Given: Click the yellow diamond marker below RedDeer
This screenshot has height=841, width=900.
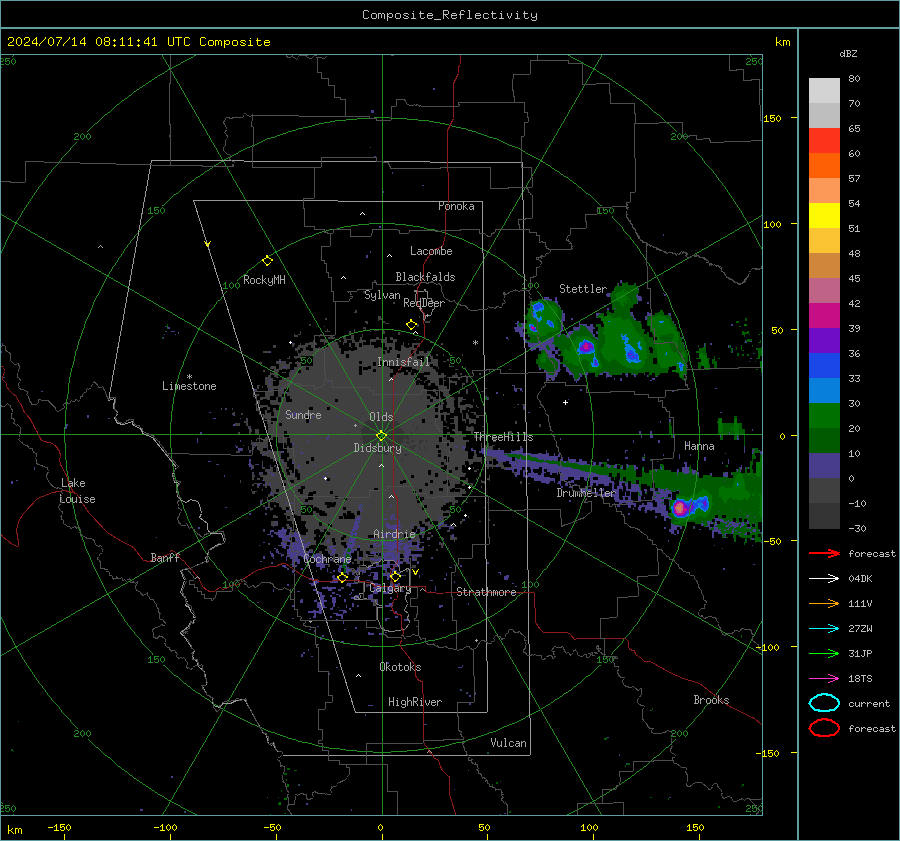Looking at the screenshot, I should coord(412,325).
